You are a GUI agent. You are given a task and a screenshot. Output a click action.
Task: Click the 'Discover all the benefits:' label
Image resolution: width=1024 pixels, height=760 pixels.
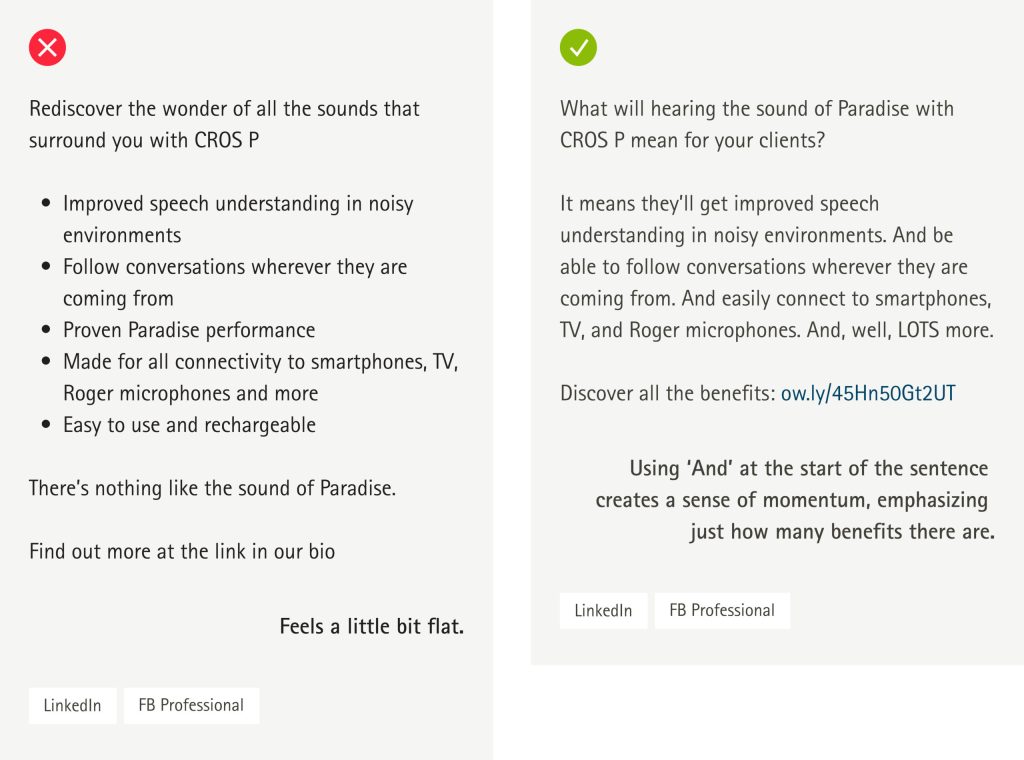pyautogui.click(x=667, y=393)
